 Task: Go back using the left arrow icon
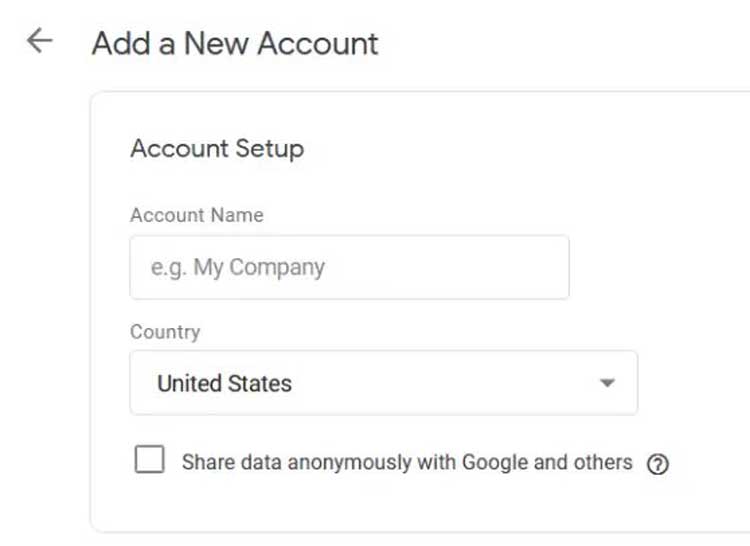click(40, 40)
